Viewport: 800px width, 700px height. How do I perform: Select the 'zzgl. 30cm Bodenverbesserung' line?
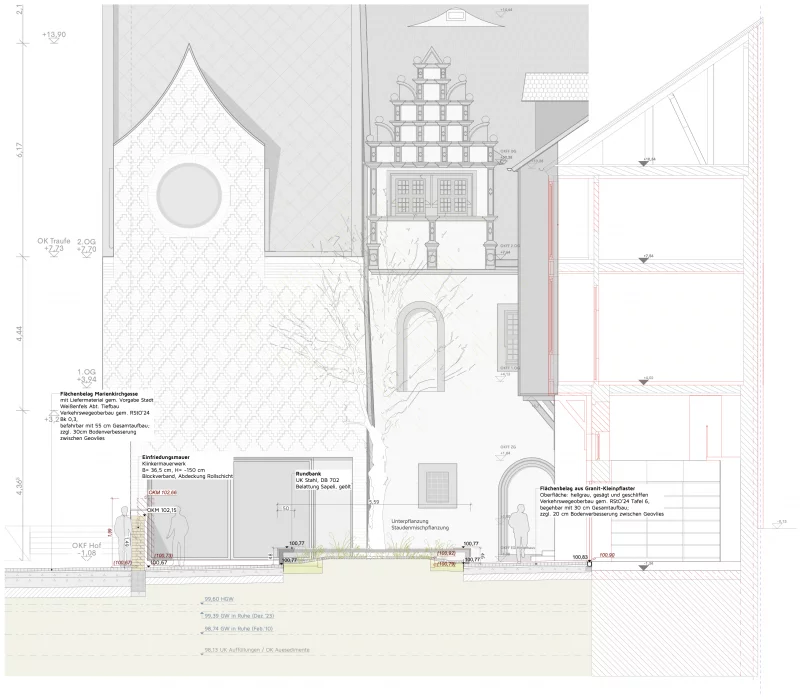point(98,432)
